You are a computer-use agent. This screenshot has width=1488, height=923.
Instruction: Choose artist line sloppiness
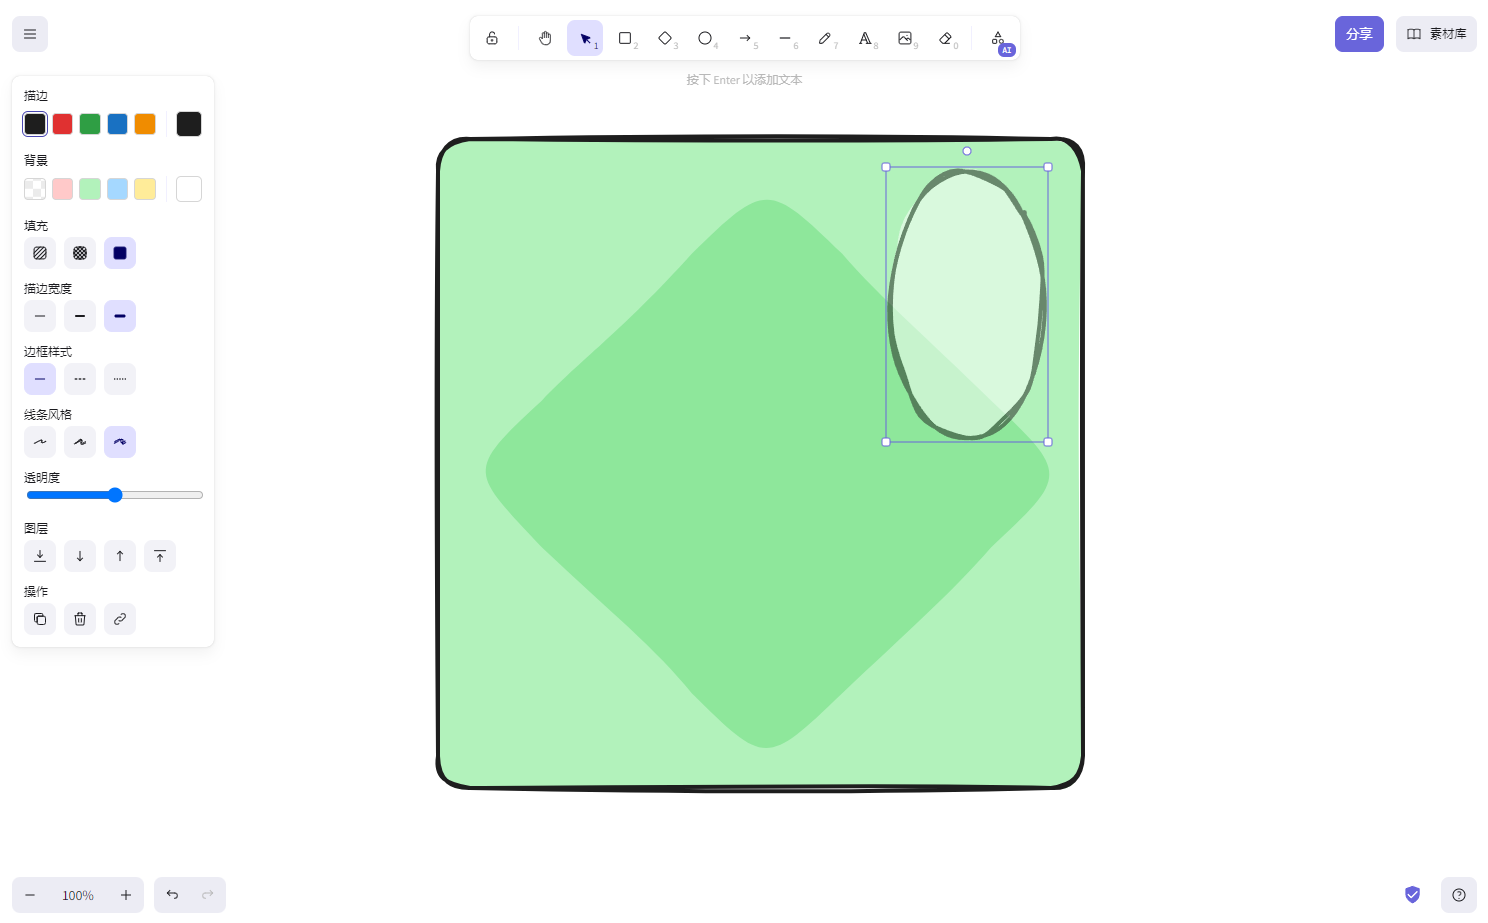(x=80, y=442)
